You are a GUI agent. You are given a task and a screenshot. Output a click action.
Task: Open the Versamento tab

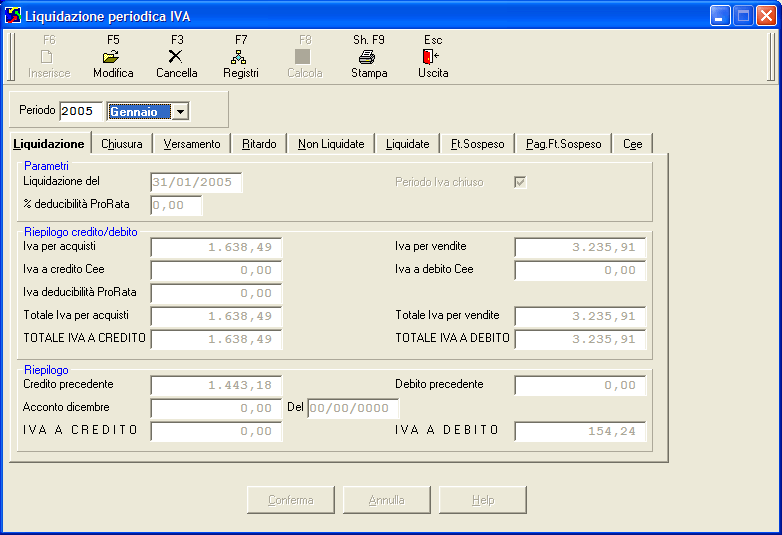tap(192, 144)
